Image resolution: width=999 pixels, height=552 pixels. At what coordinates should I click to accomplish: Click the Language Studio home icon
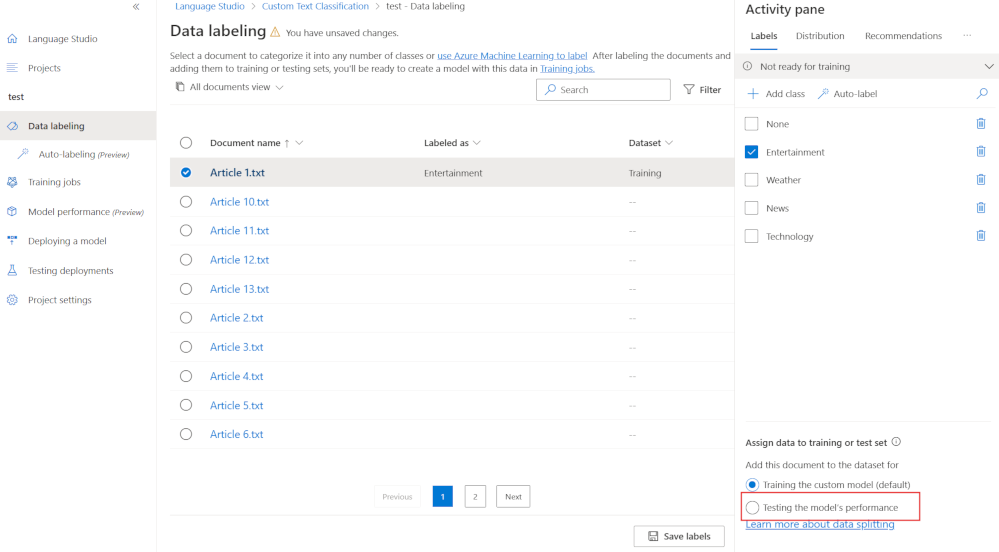click(x=12, y=39)
